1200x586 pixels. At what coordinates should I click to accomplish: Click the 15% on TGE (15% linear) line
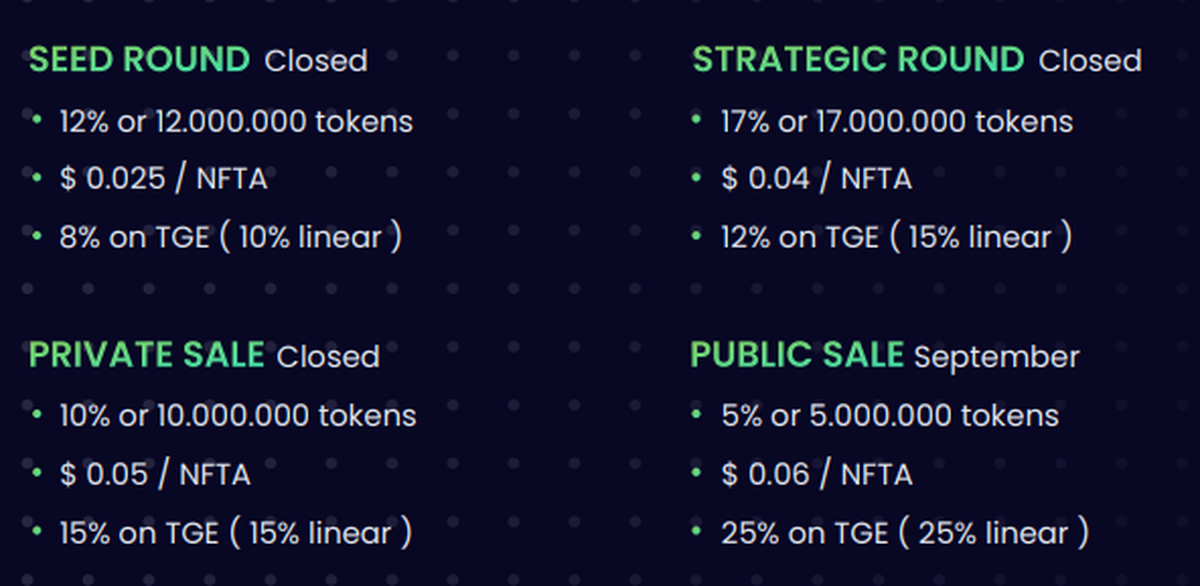click(235, 533)
